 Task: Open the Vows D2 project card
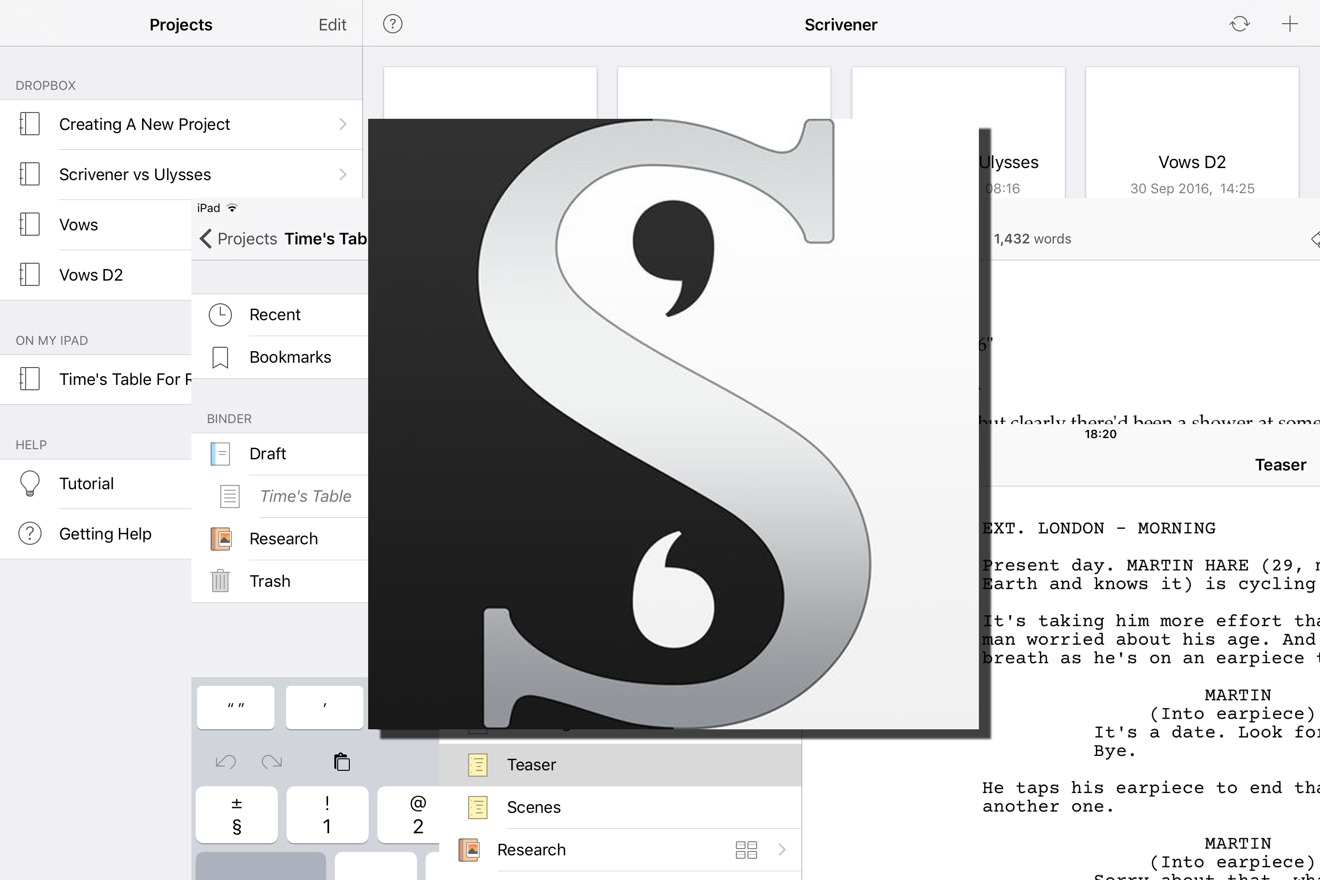(x=1192, y=134)
